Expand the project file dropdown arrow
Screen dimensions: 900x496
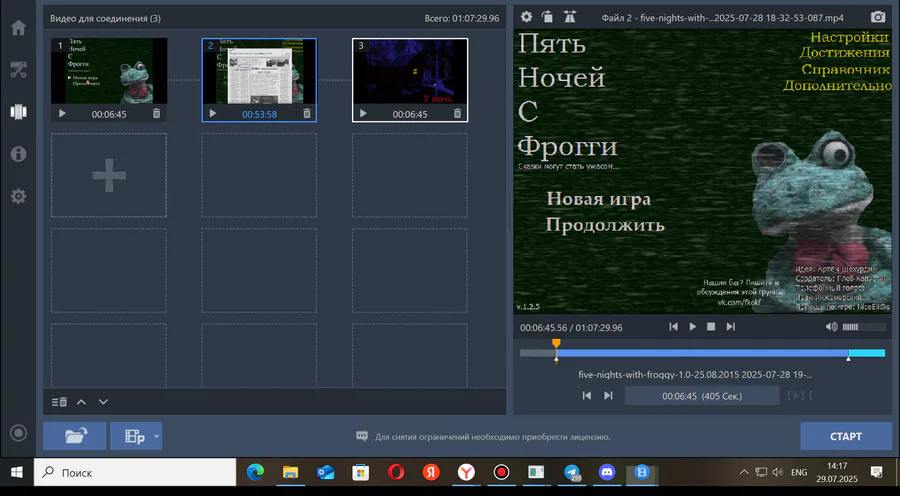coord(156,437)
